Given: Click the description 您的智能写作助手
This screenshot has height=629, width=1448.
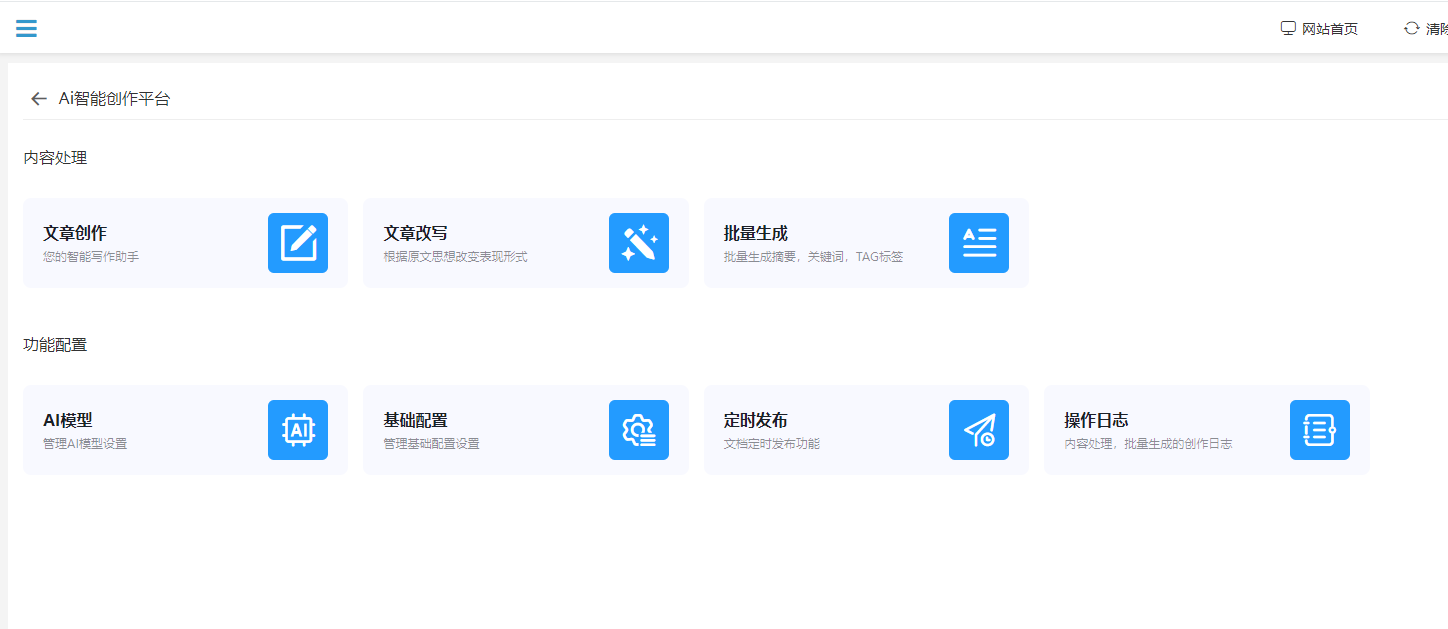Looking at the screenshot, I should point(91,257).
